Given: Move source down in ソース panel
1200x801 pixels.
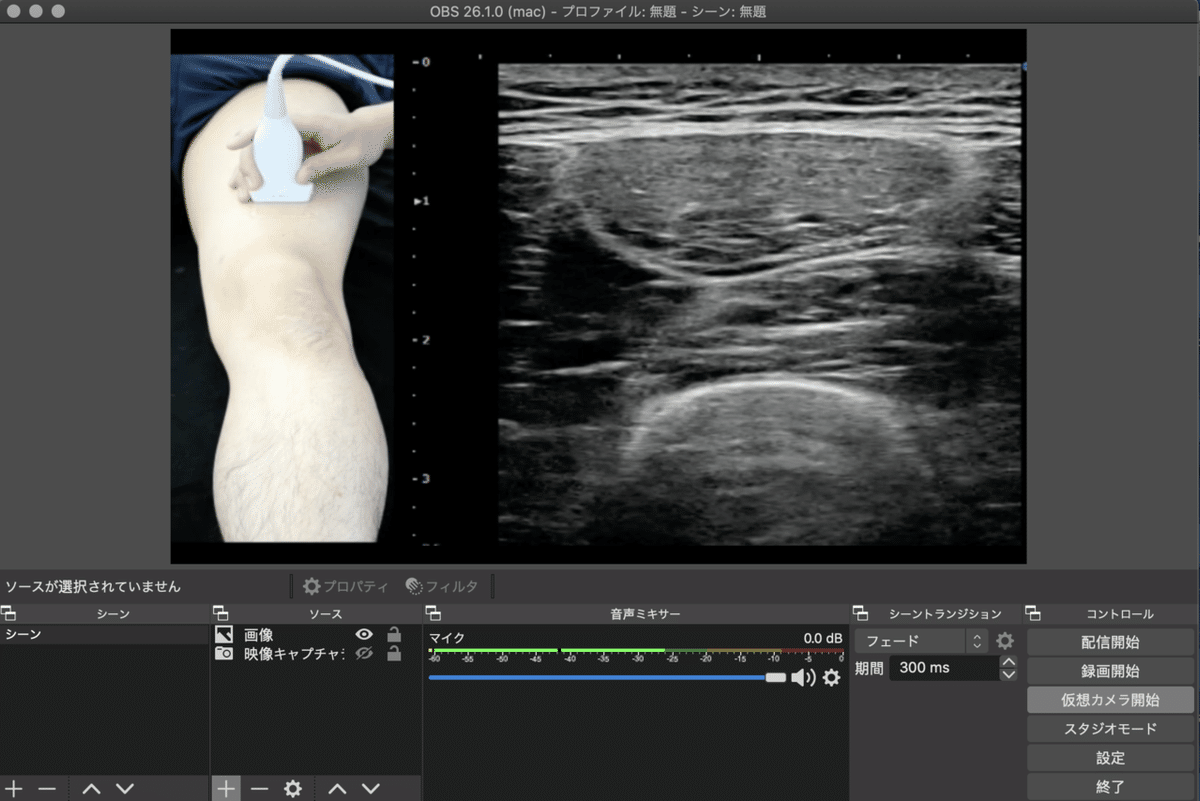Looking at the screenshot, I should tap(371, 789).
